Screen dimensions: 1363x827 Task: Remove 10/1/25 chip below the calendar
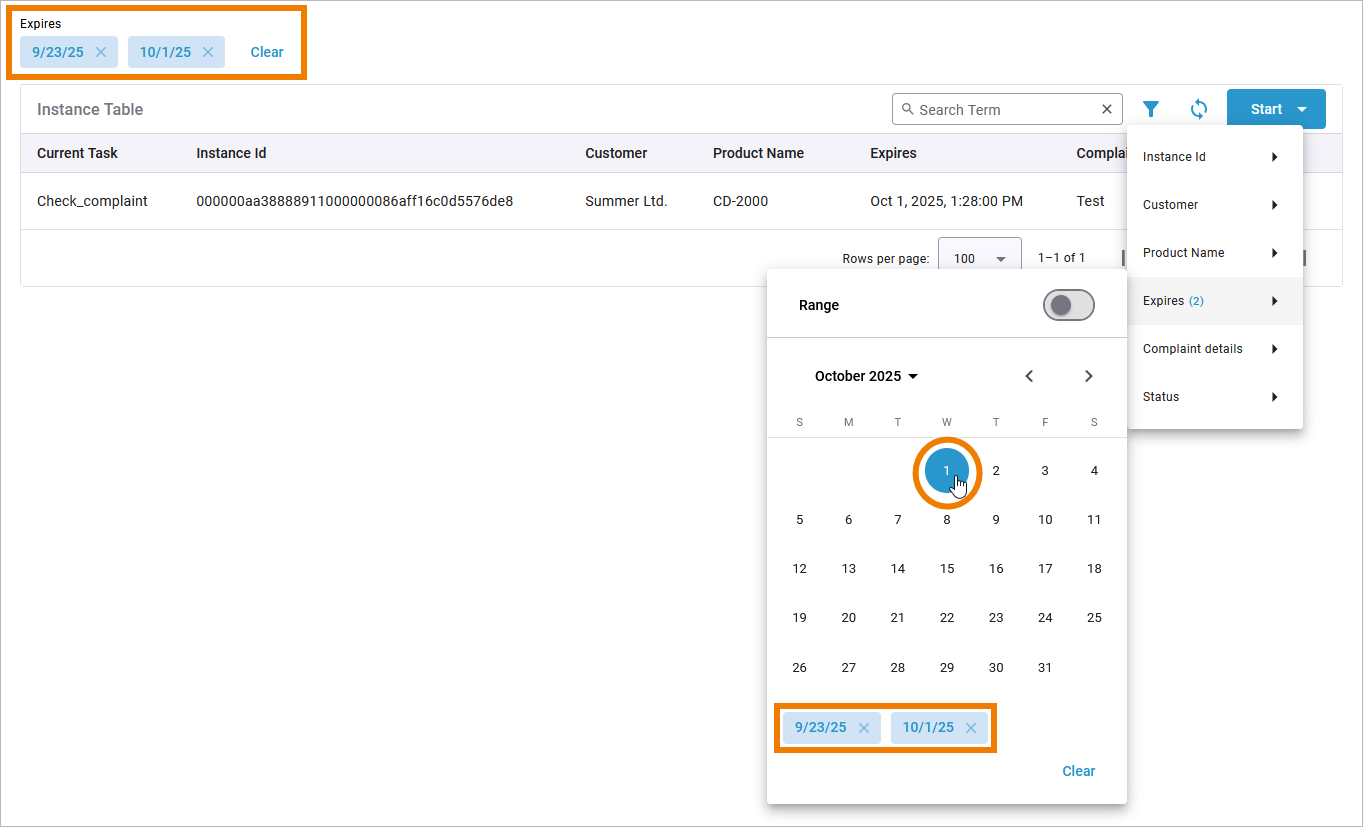(x=971, y=728)
